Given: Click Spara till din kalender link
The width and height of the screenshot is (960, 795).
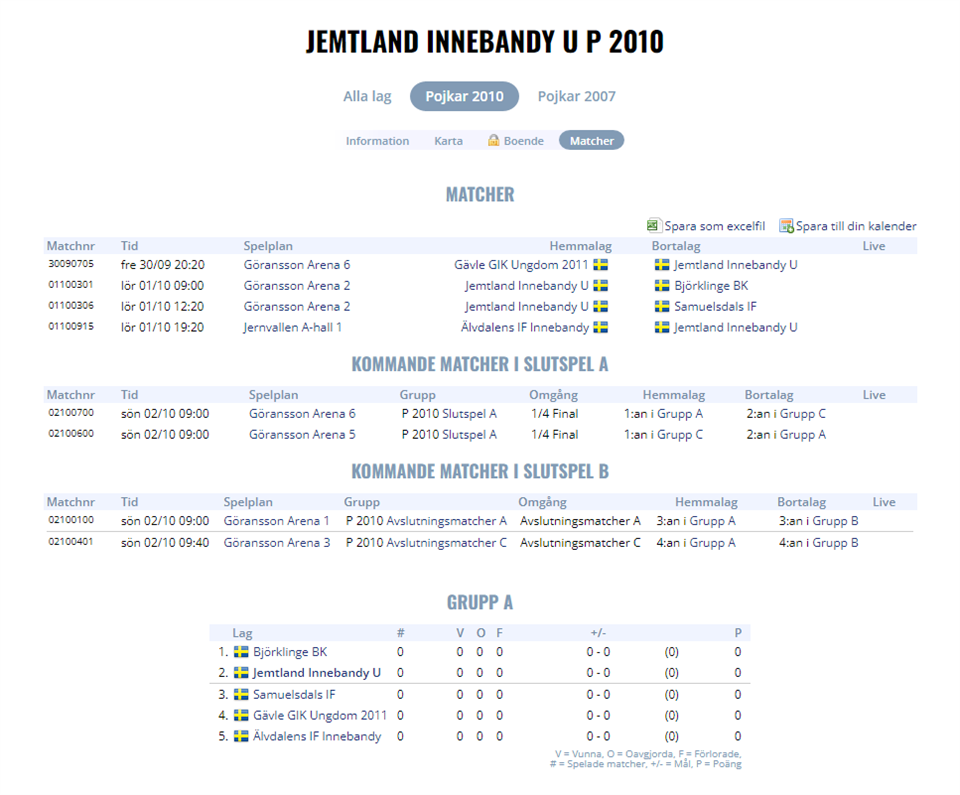Looking at the screenshot, I should click(856, 226).
